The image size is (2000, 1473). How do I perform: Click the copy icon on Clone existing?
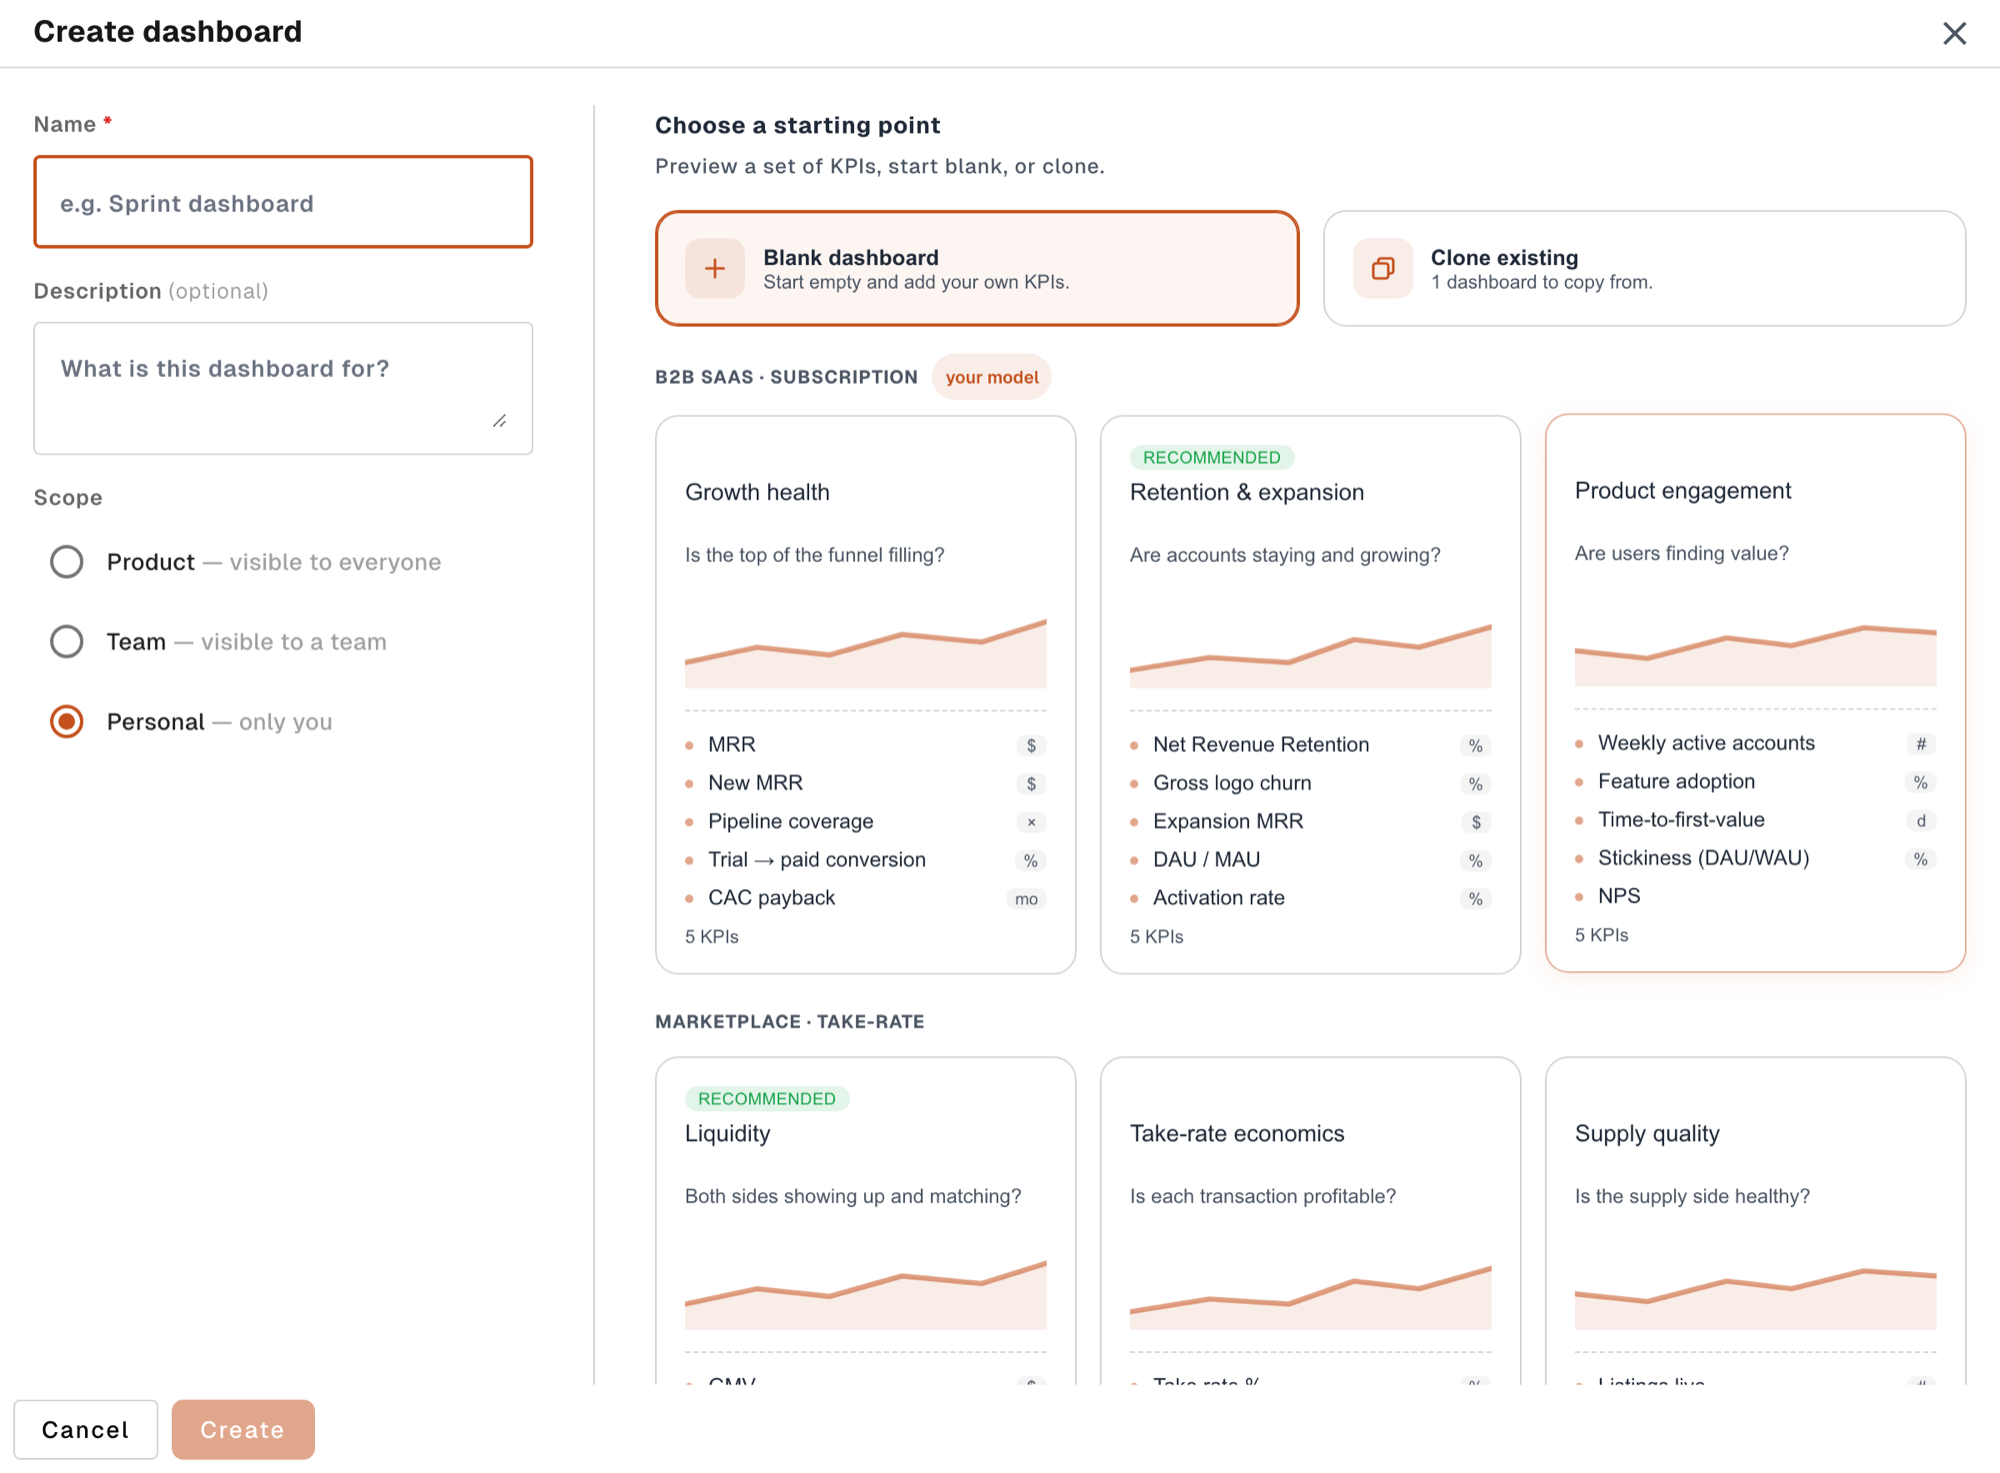pyautogui.click(x=1383, y=268)
